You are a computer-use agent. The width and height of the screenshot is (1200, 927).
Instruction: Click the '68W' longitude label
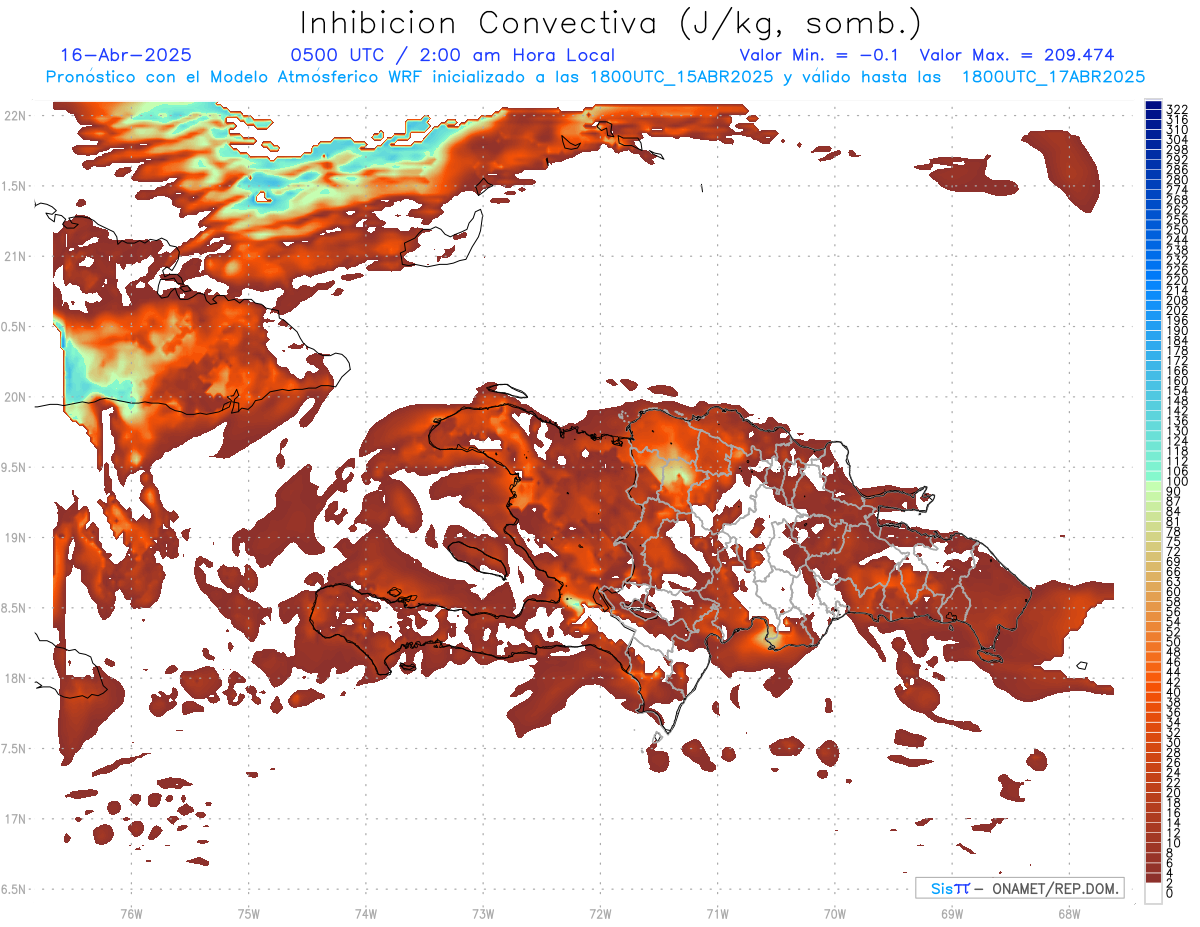click(x=1069, y=913)
